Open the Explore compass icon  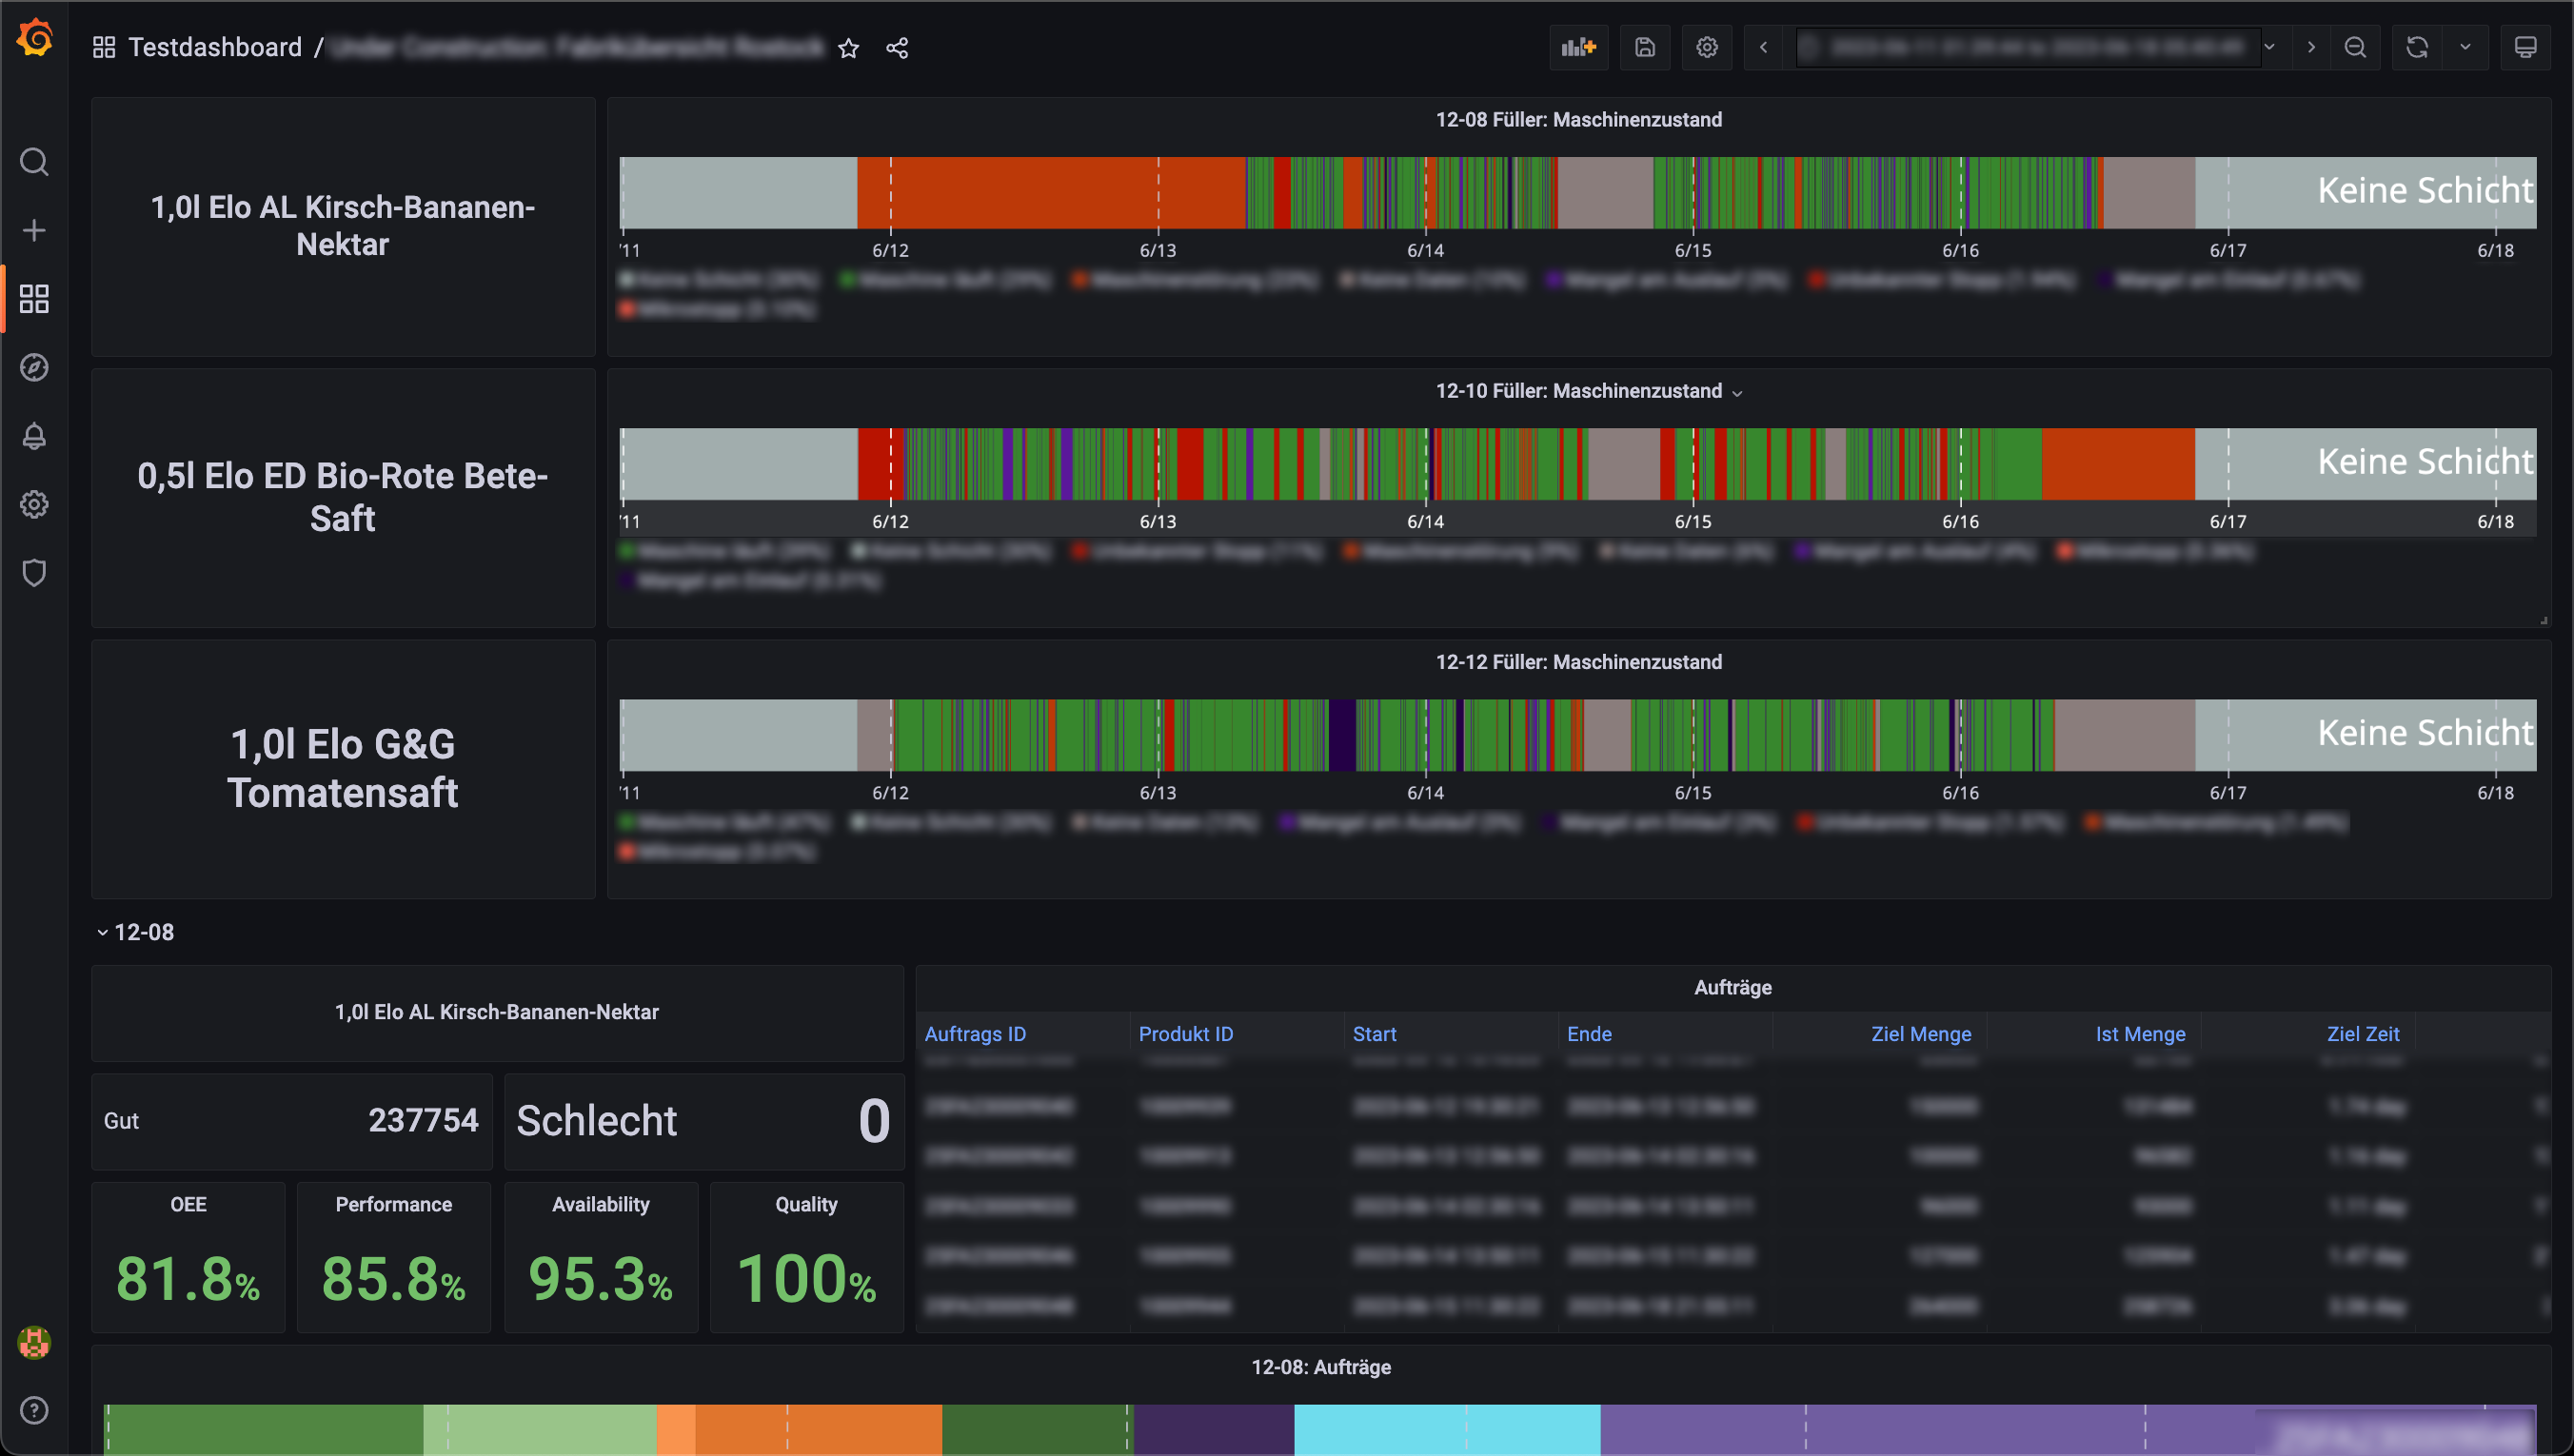tap(34, 367)
